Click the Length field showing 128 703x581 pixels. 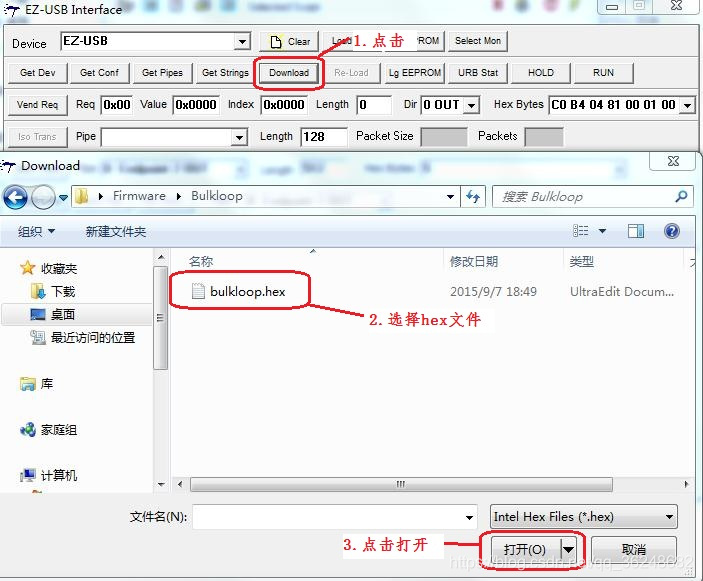[324, 137]
